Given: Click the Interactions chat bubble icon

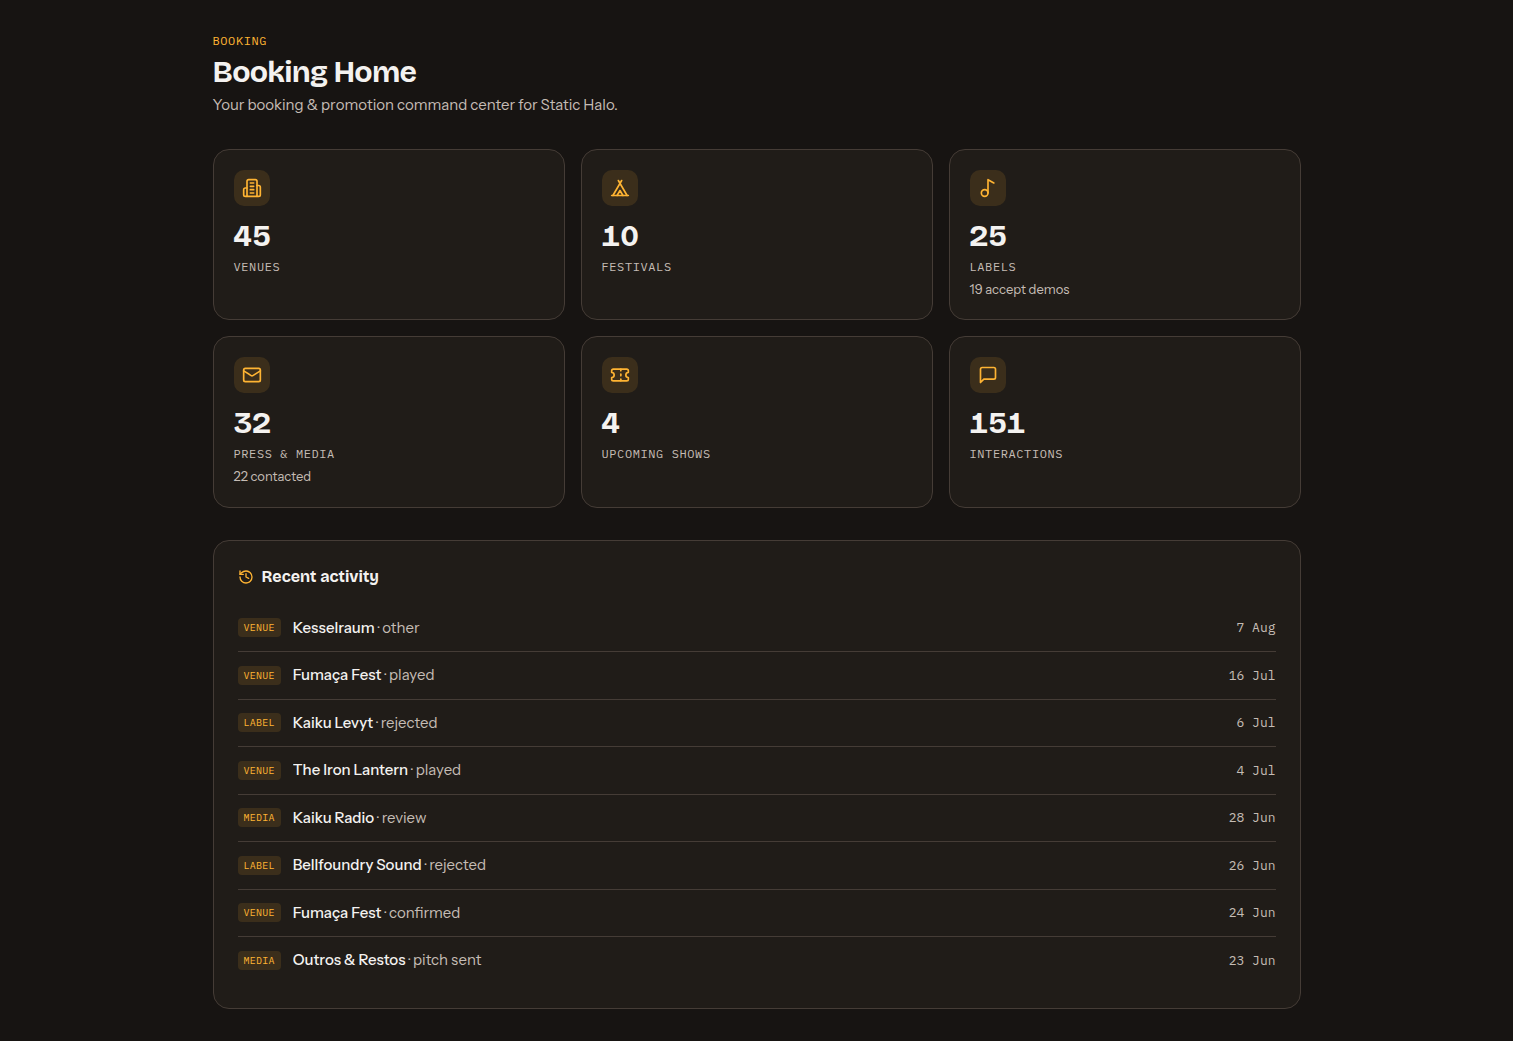Looking at the screenshot, I should click(x=988, y=375).
